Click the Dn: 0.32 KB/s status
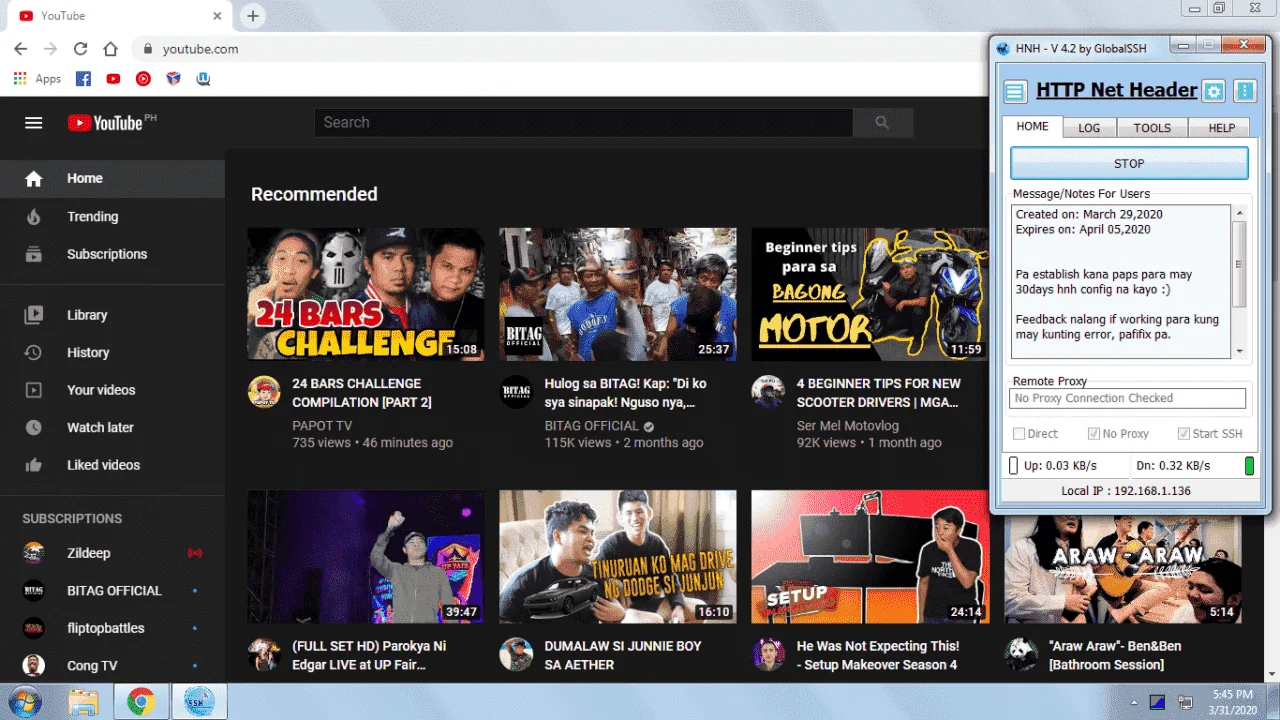The width and height of the screenshot is (1280, 720). point(1173,466)
